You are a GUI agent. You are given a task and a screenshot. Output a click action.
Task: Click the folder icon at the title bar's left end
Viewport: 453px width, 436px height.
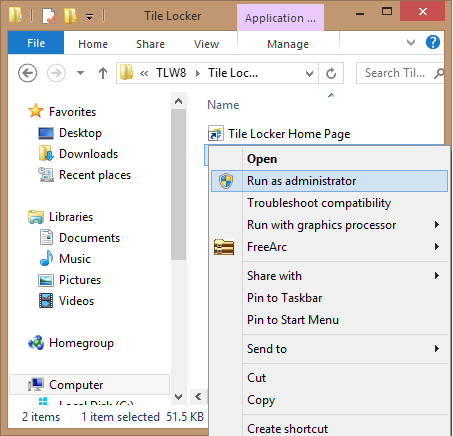coord(15,15)
